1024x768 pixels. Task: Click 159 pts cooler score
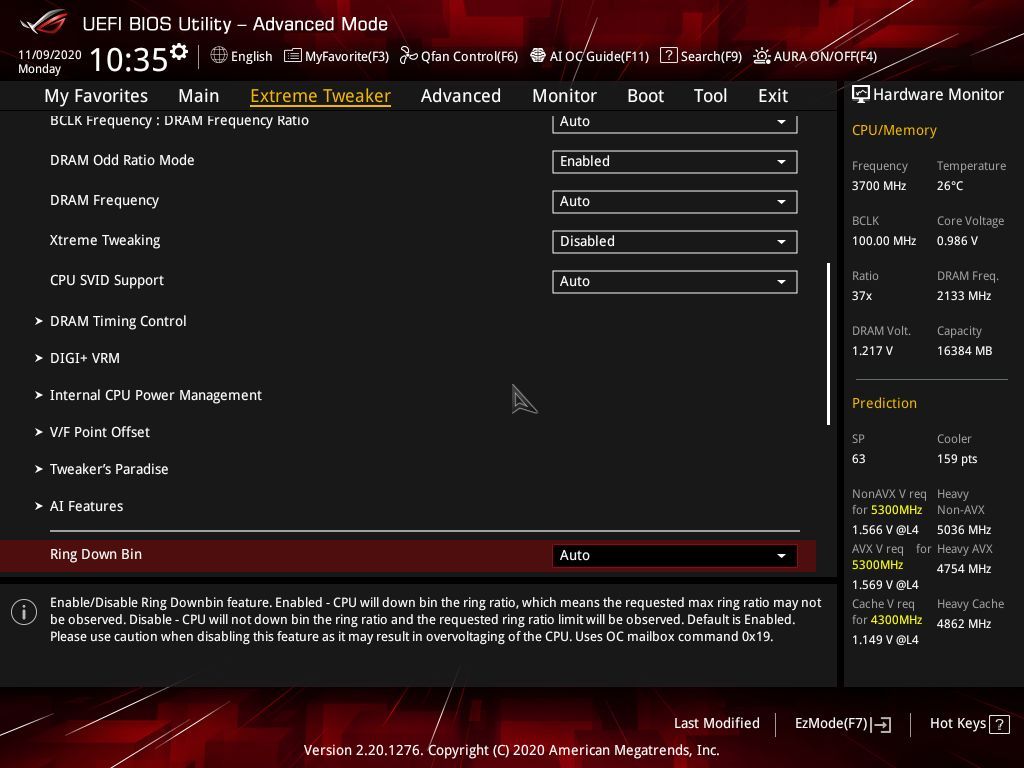(957, 459)
